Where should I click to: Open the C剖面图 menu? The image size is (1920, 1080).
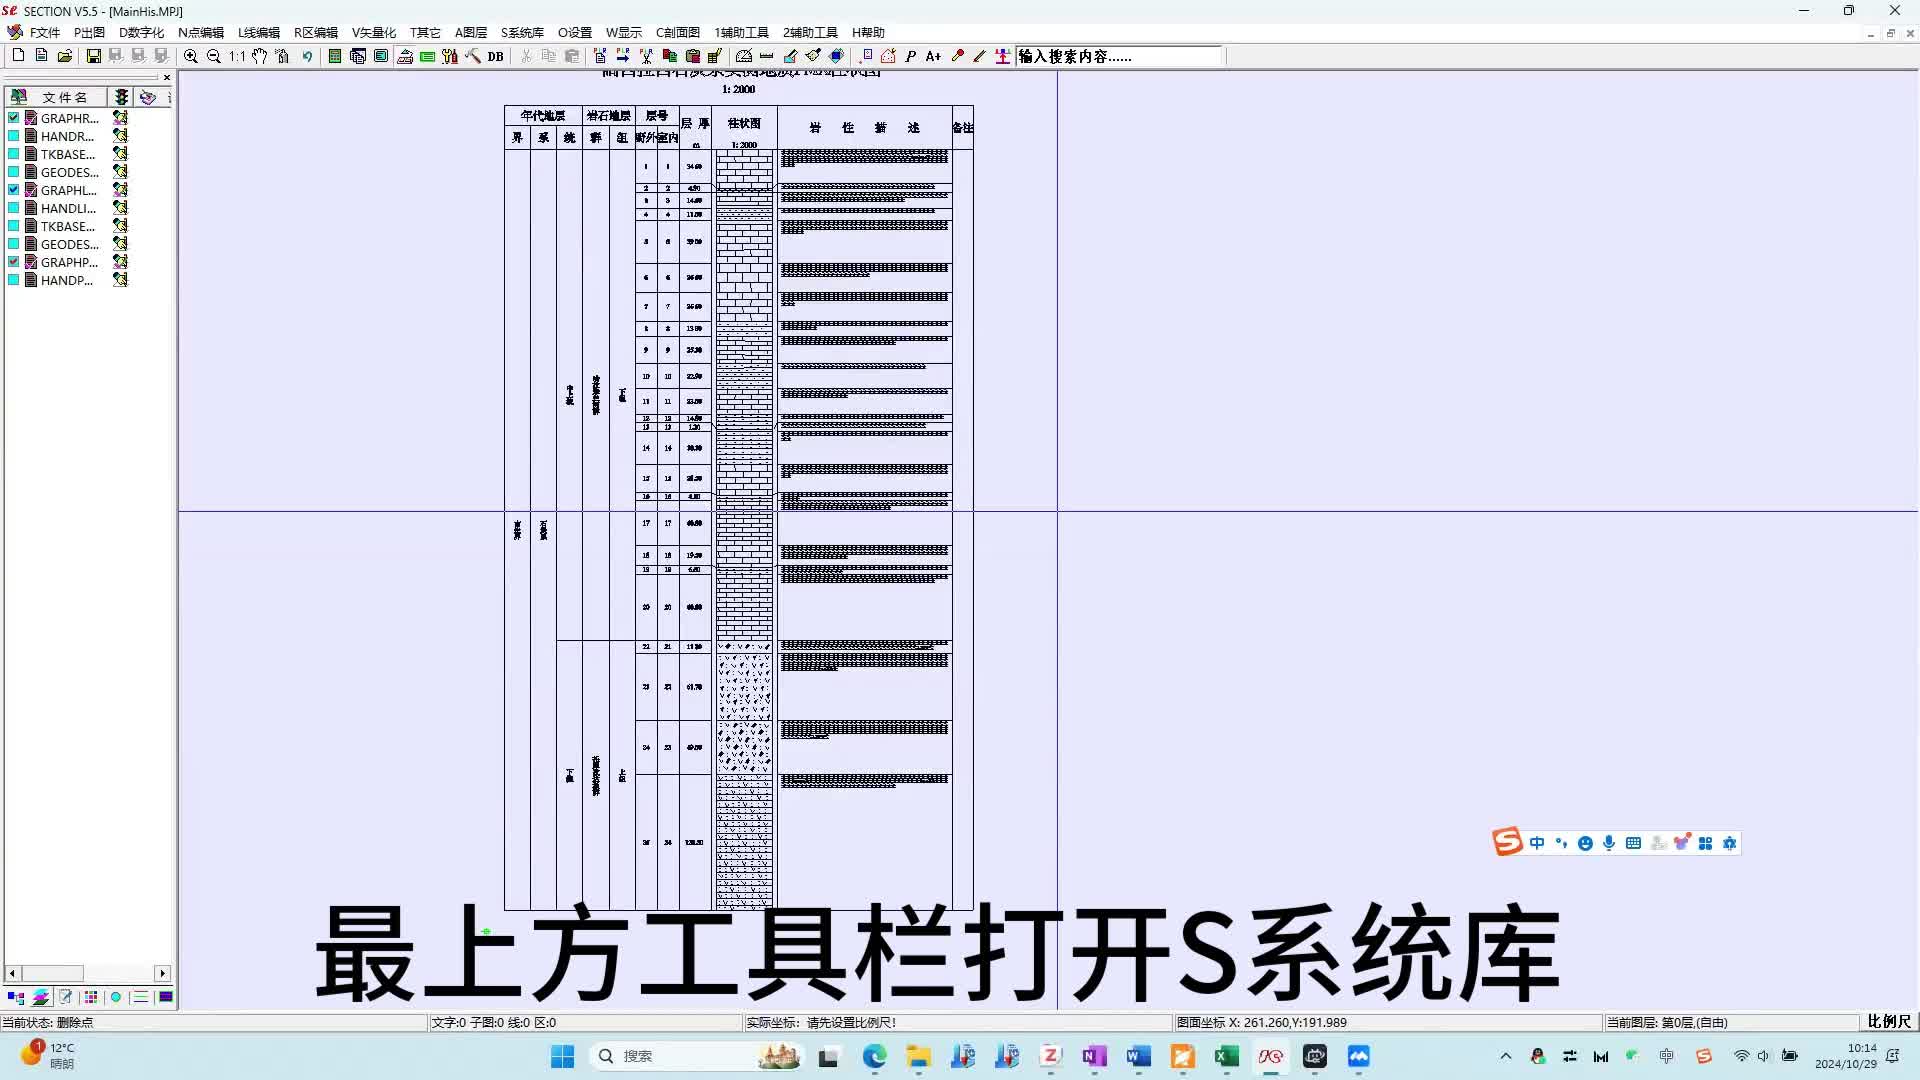(678, 33)
